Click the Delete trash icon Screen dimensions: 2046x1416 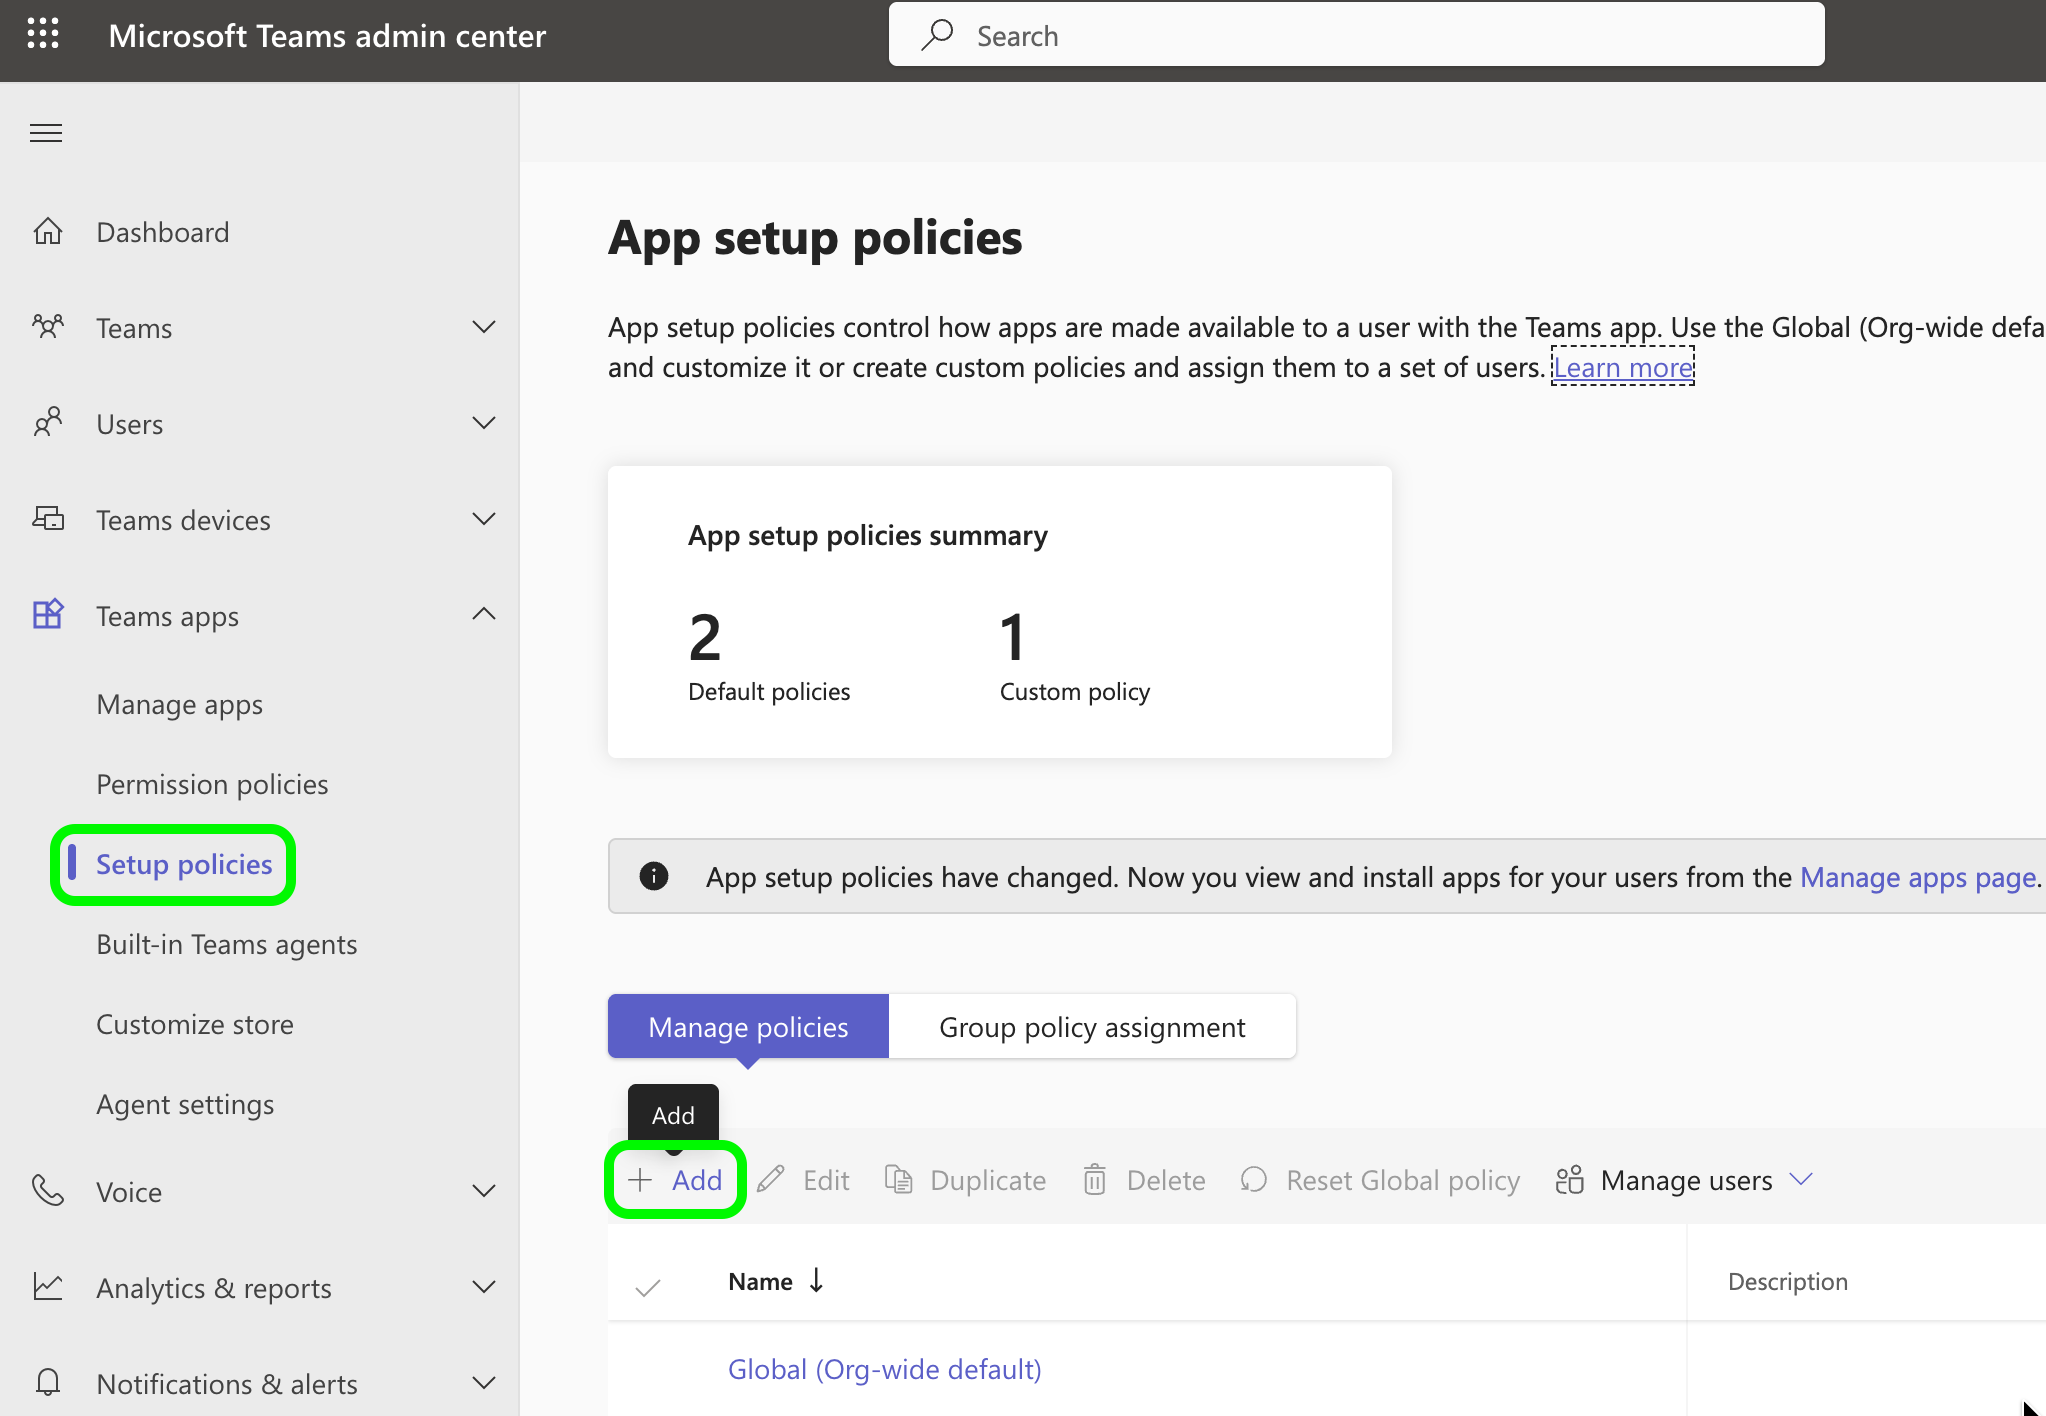pos(1095,1180)
